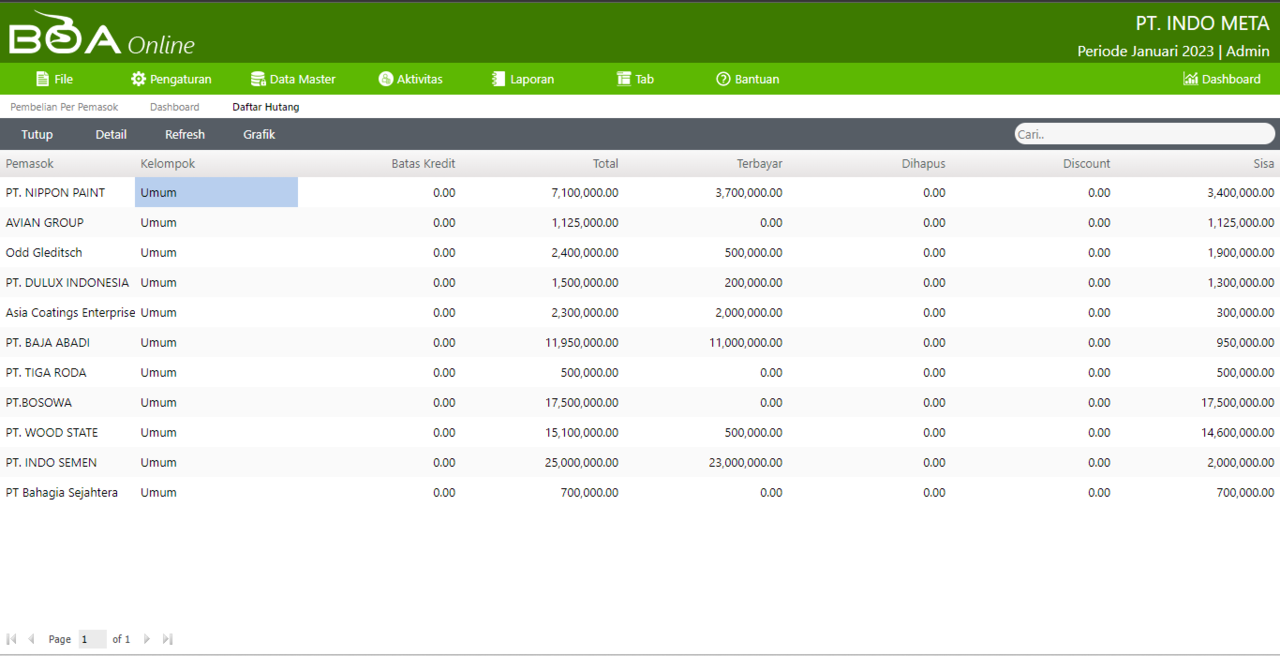The image size is (1280, 656).
Task: Click total value 7,100,000.00
Action: 585,192
